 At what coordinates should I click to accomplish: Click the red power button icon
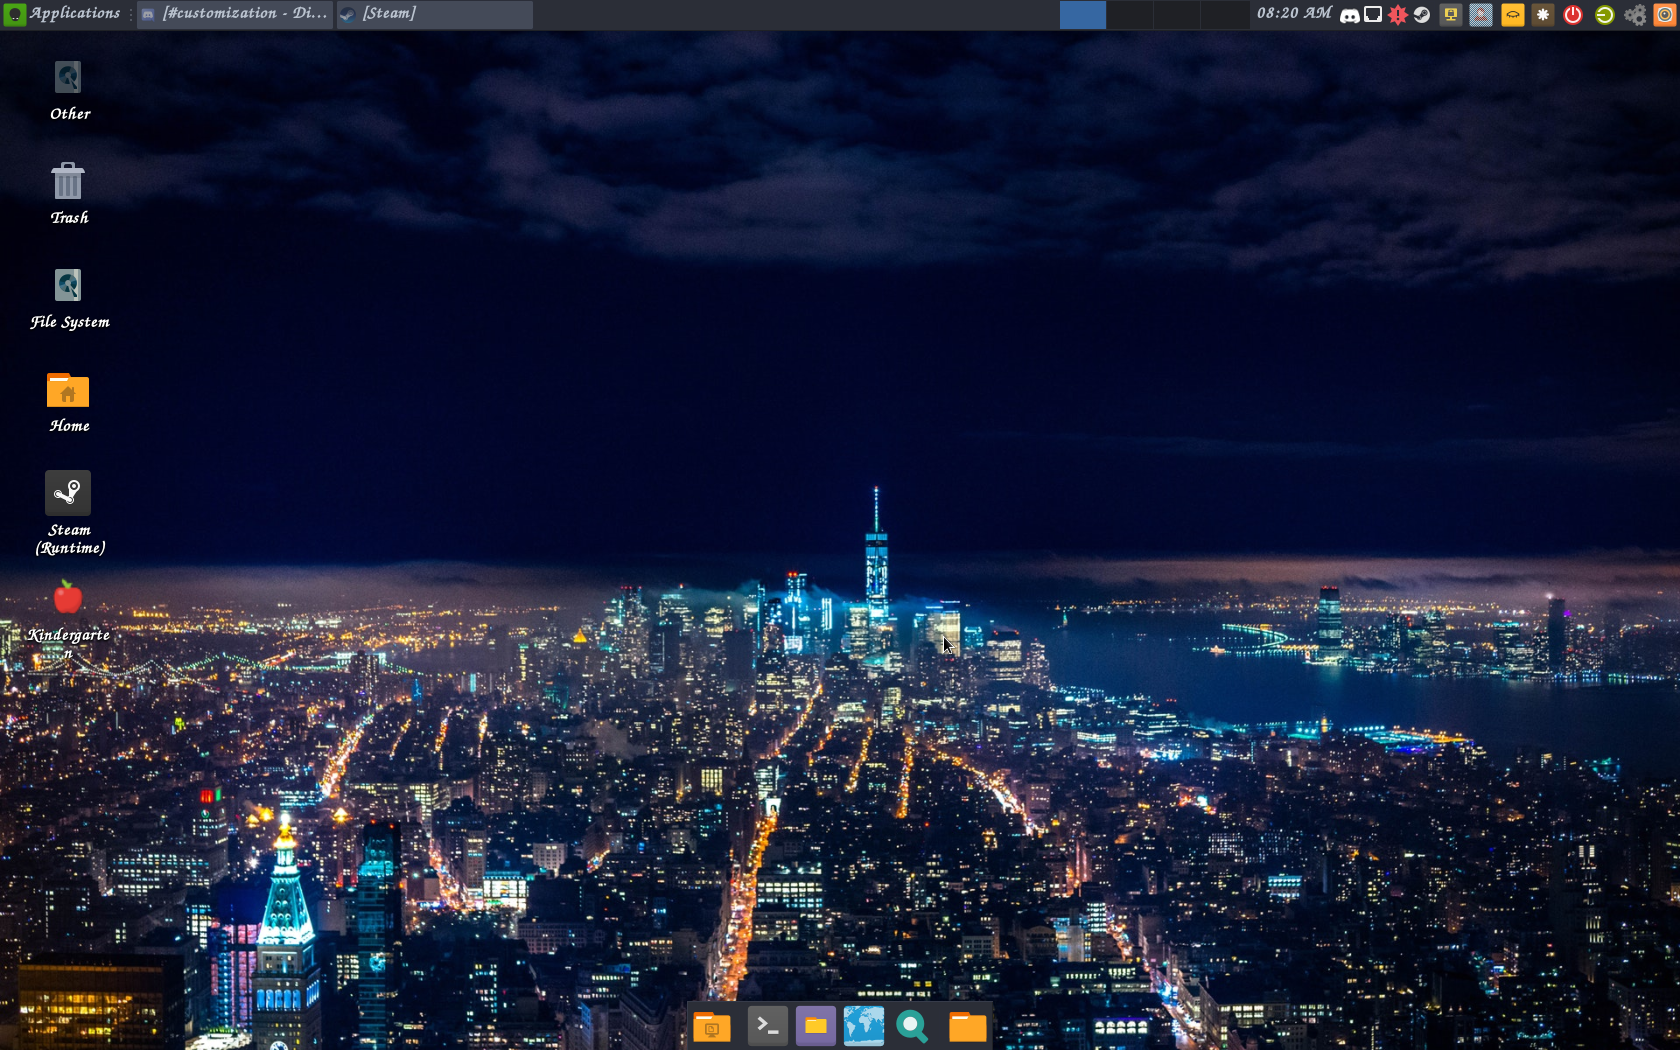(x=1573, y=15)
